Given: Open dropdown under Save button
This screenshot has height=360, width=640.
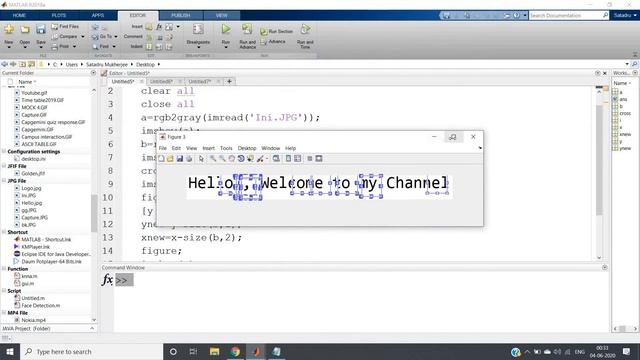Looking at the screenshot, I should 41,47.
